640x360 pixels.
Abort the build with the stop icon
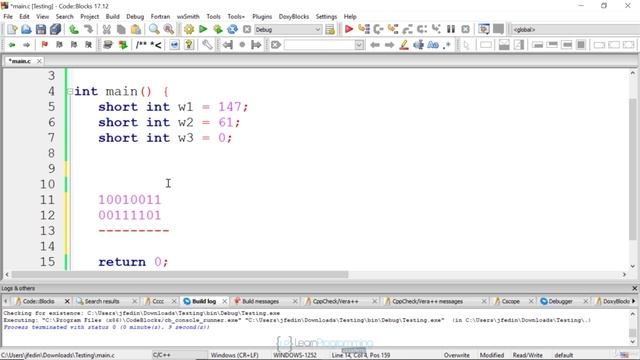click(x=247, y=29)
